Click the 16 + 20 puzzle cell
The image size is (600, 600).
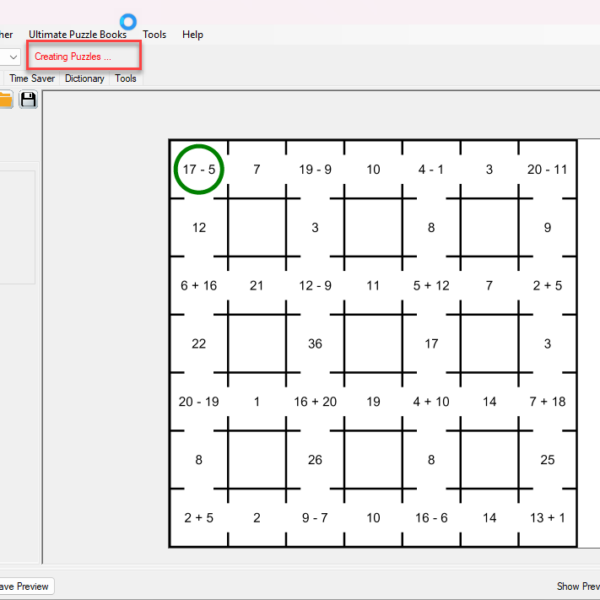[315, 402]
